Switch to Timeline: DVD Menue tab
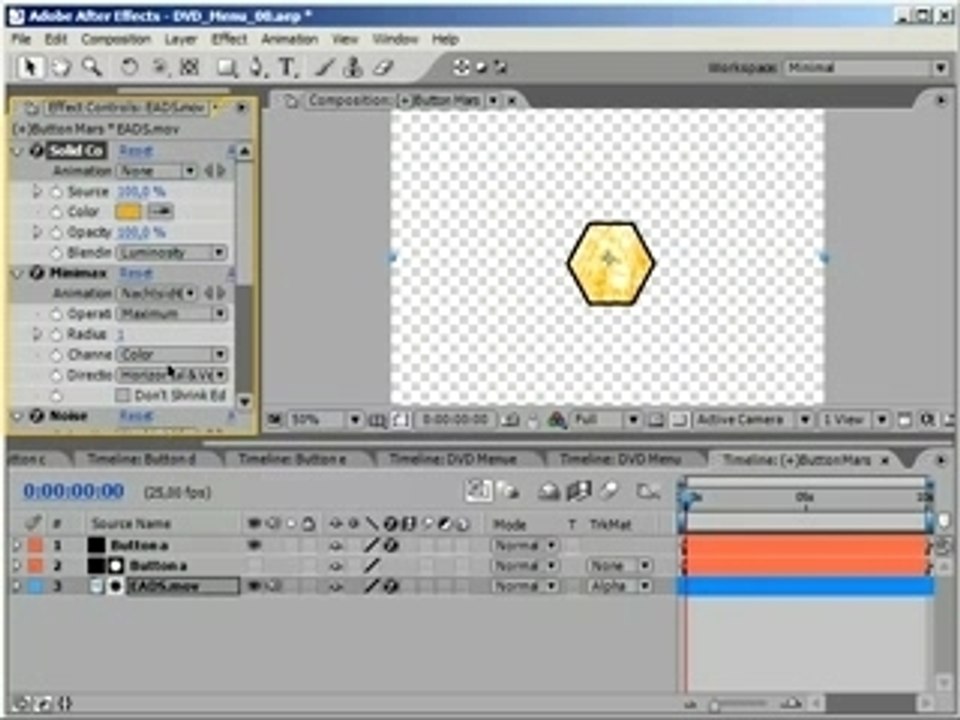The width and height of the screenshot is (960, 720). point(453,459)
